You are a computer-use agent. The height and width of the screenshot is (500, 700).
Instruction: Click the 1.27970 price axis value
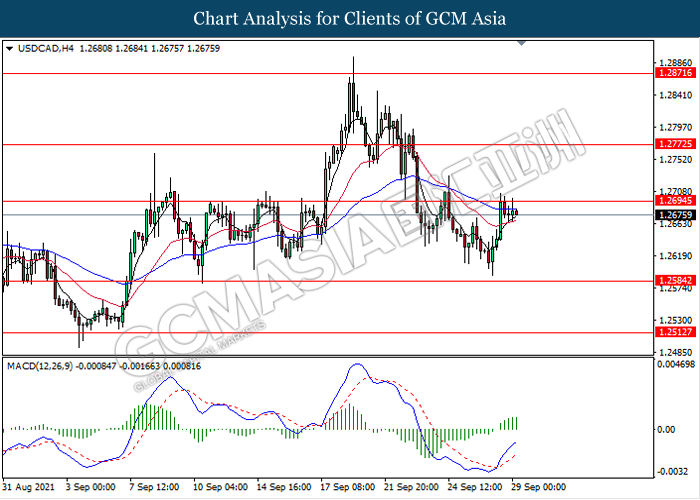pos(675,128)
